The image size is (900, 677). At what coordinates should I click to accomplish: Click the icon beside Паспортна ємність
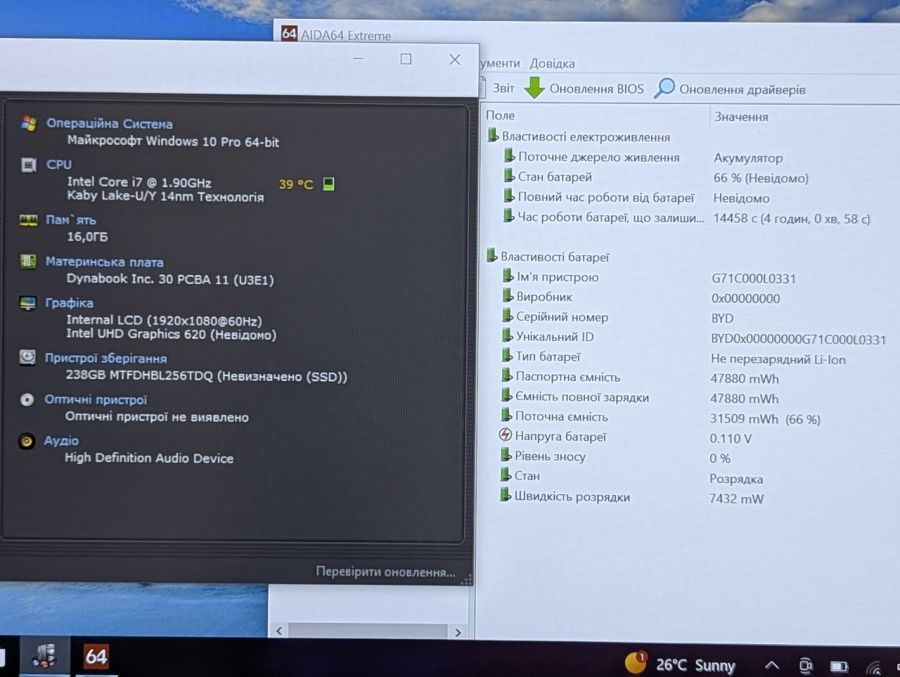506,376
